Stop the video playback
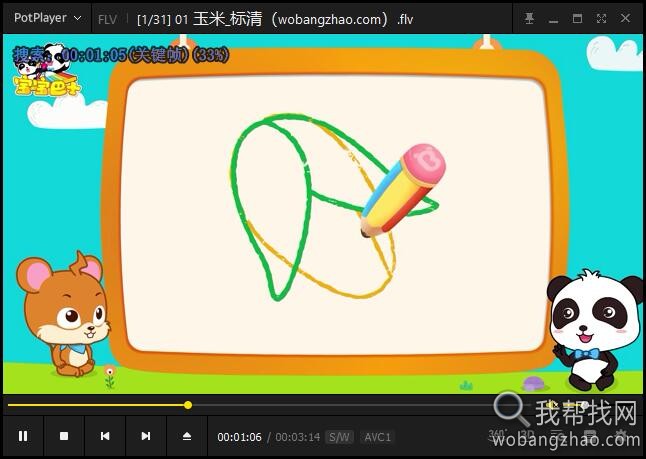Image resolution: width=646 pixels, height=459 pixels. 64,436
